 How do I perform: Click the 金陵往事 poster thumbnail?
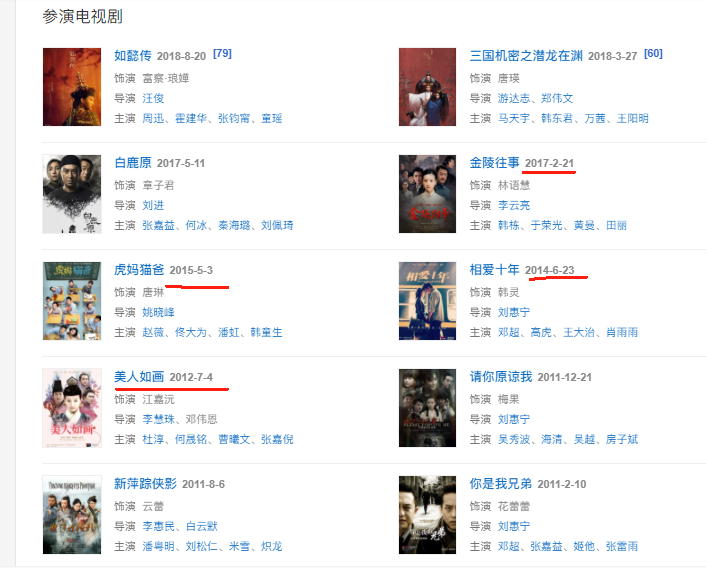pos(427,194)
